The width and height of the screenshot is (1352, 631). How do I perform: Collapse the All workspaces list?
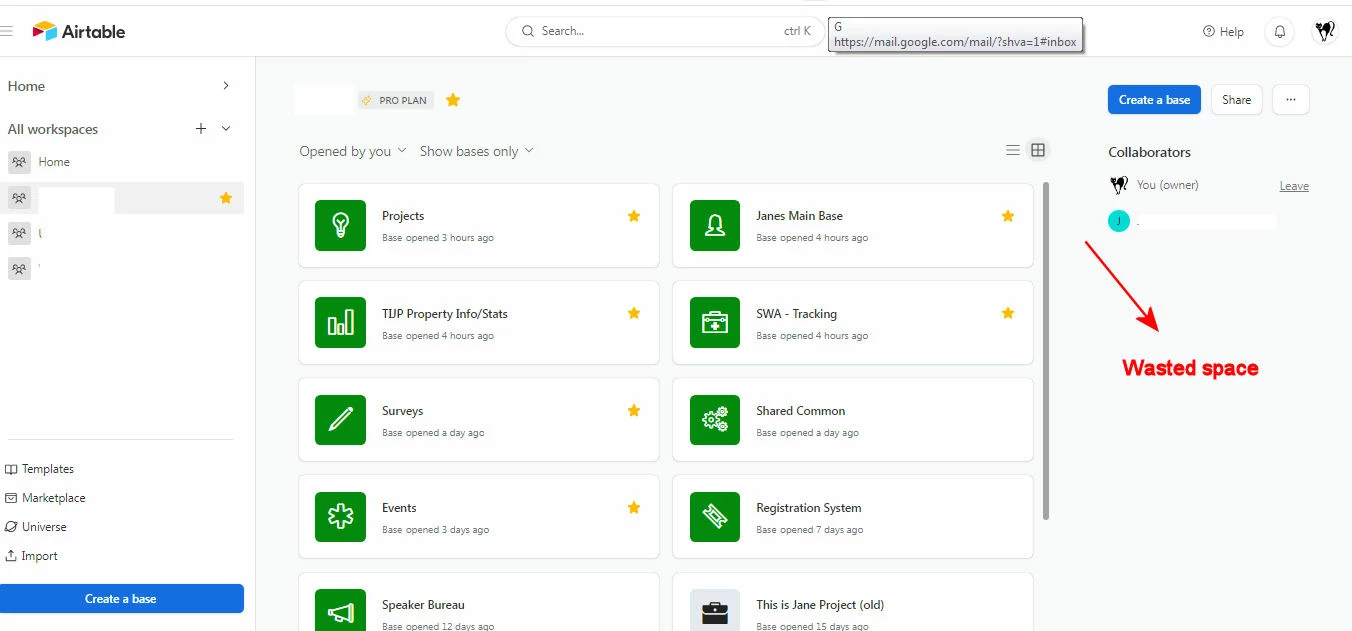pos(226,129)
